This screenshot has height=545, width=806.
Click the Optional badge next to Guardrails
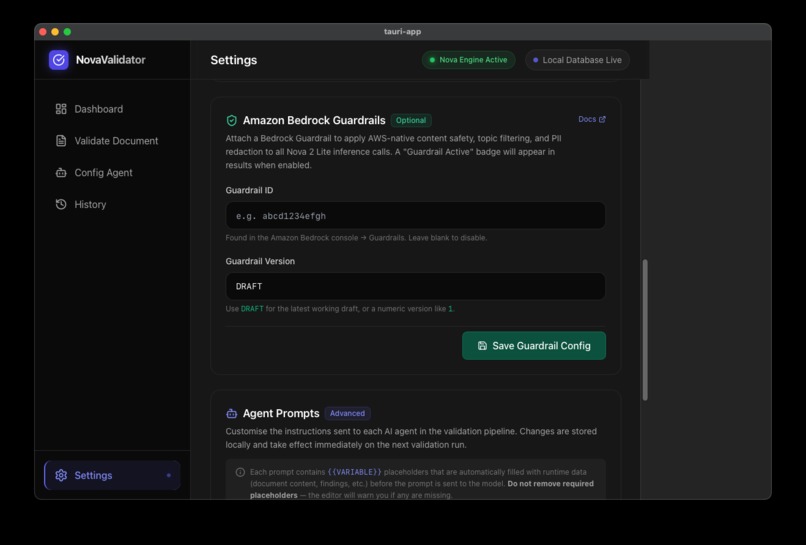(x=411, y=120)
